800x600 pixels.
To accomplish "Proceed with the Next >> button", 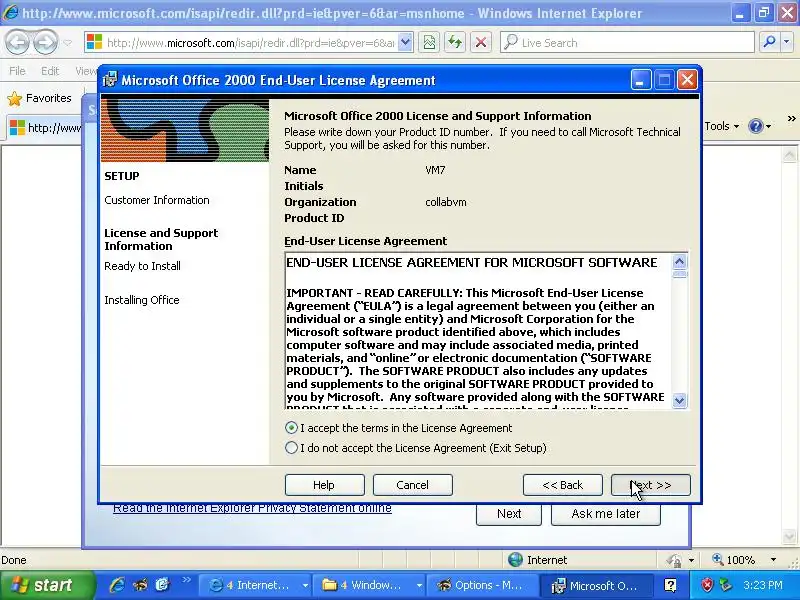I will 651,485.
